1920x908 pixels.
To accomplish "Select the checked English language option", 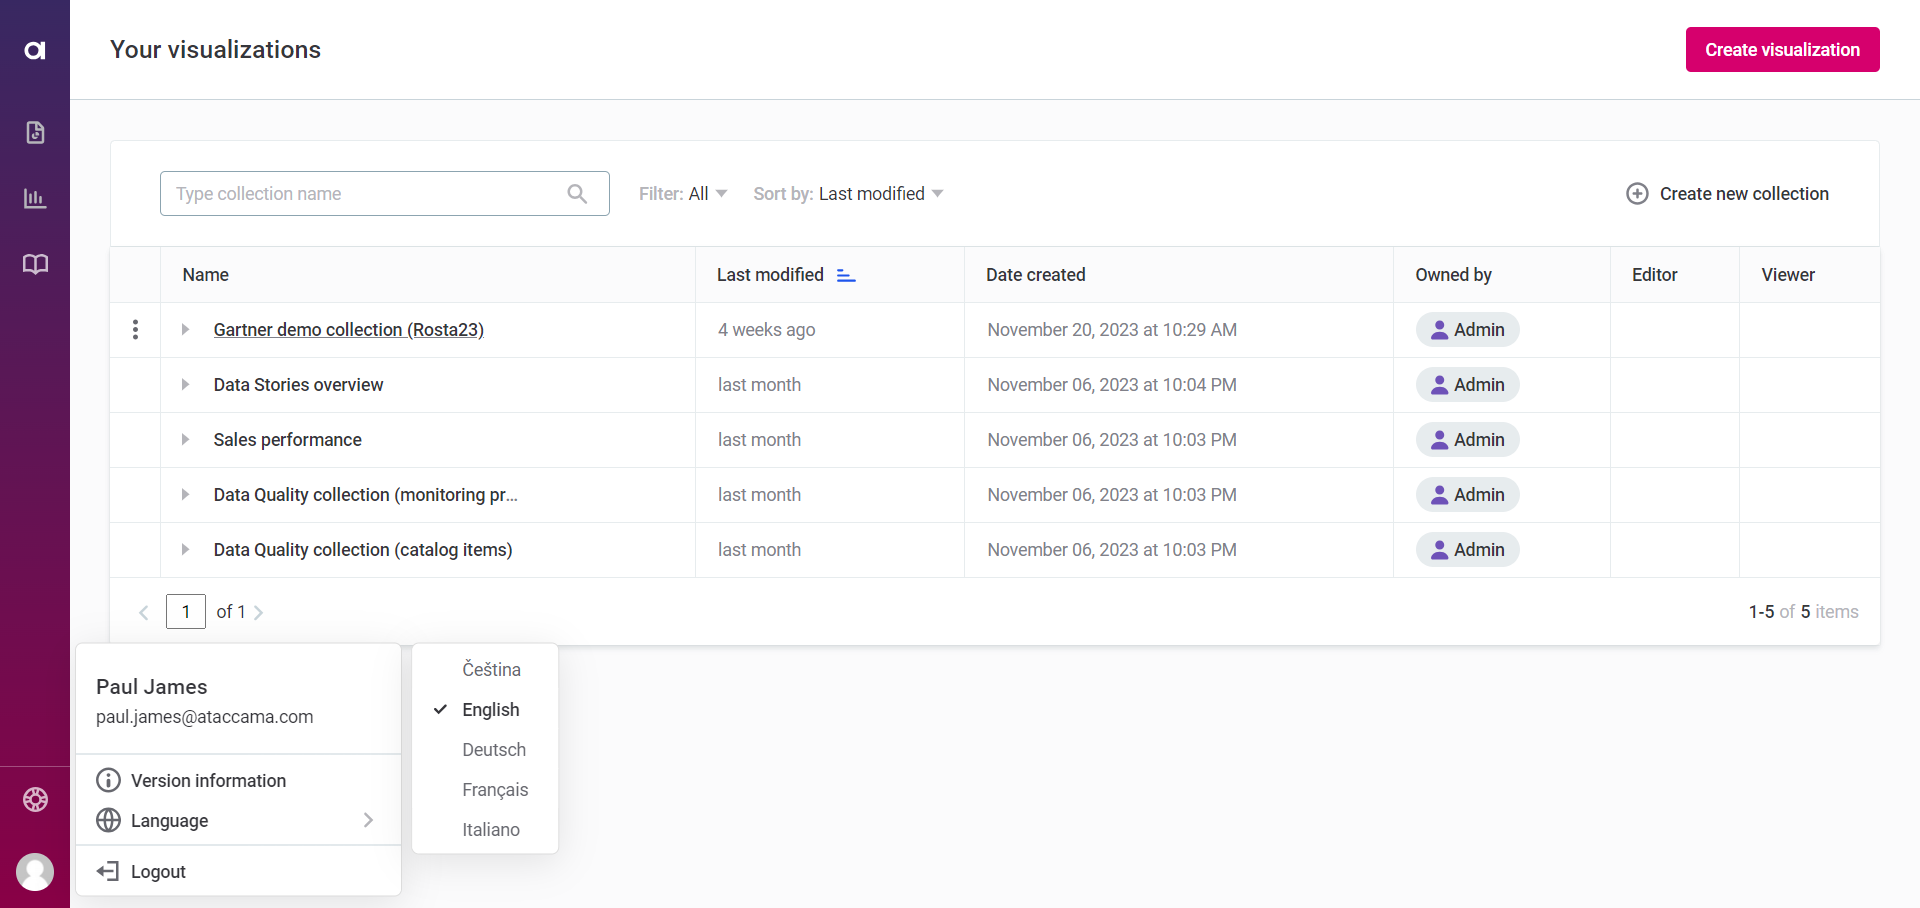I will [x=490, y=709].
